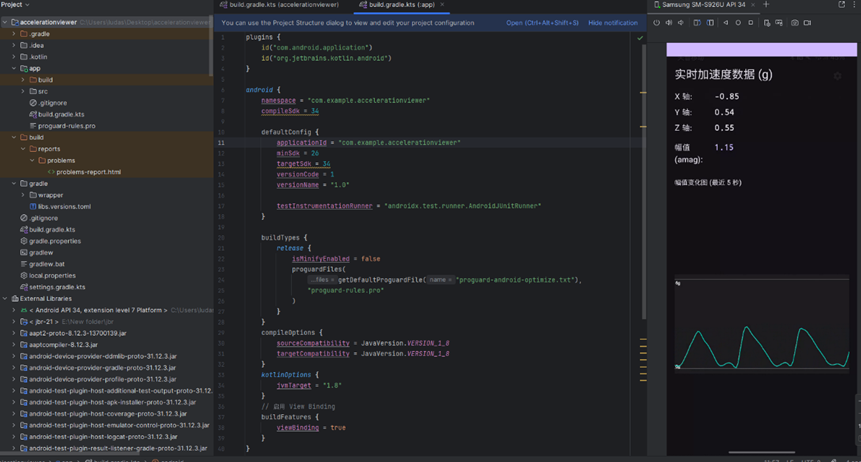This screenshot has width=861, height=462.
Task: Take an emulator screenshot with camera icon
Action: point(795,23)
